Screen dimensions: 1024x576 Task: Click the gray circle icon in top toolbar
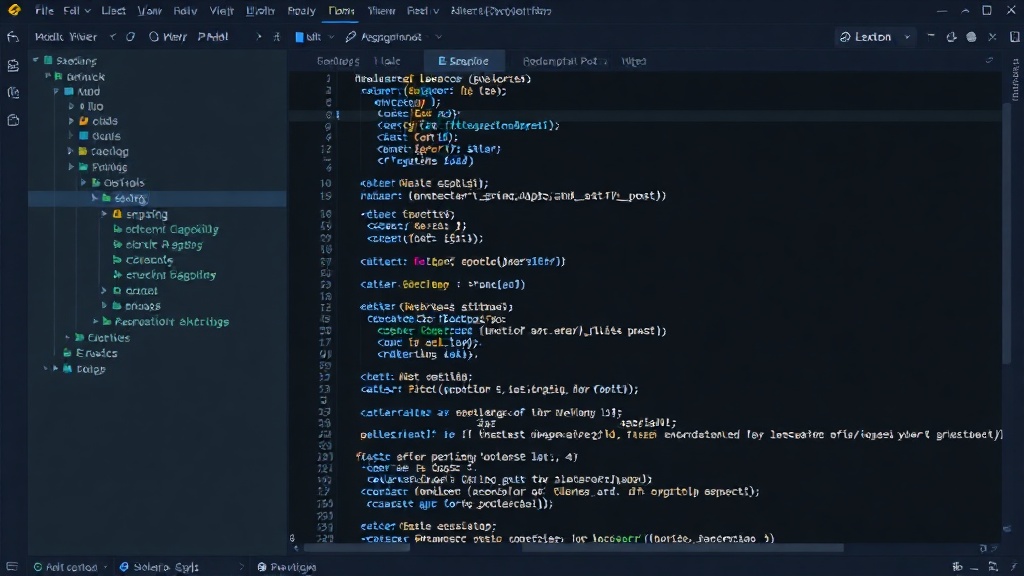coord(972,37)
